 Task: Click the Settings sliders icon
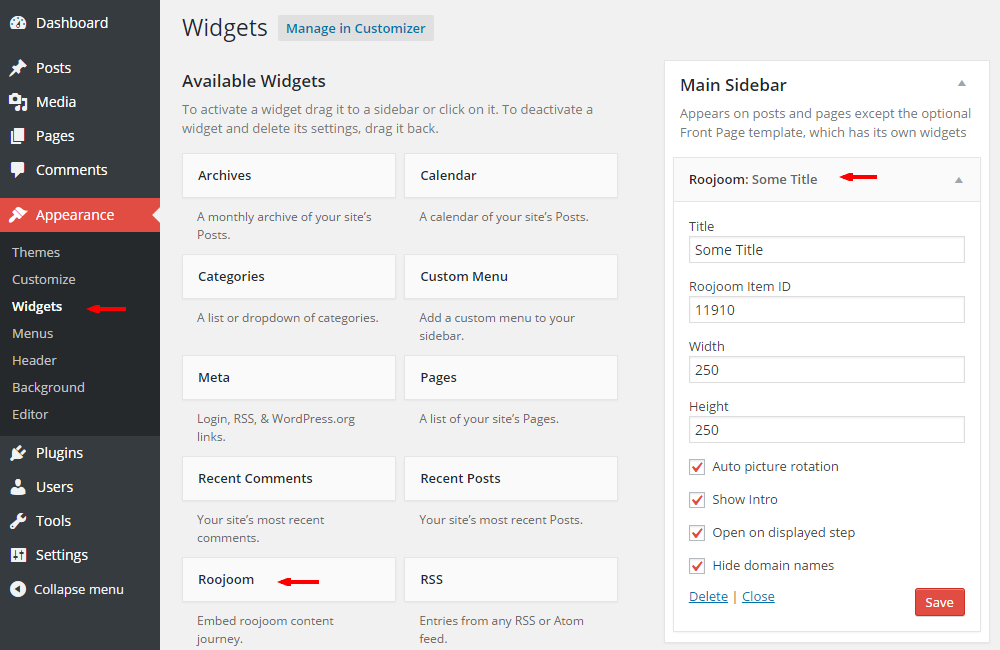click(x=18, y=555)
